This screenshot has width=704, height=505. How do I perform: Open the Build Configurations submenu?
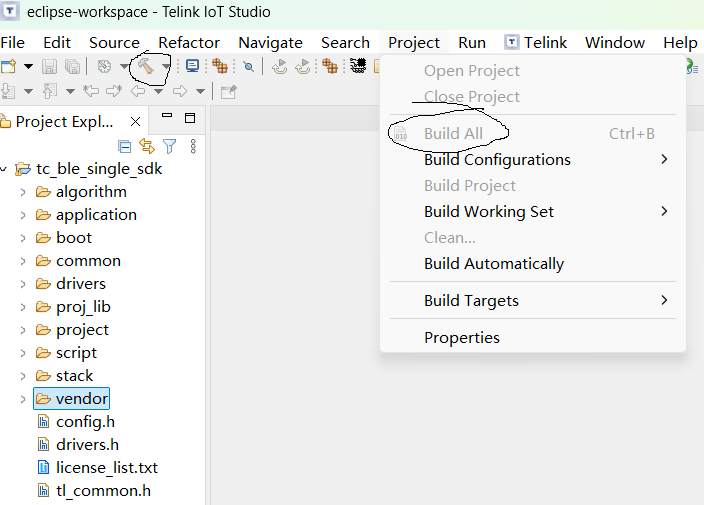tap(497, 160)
